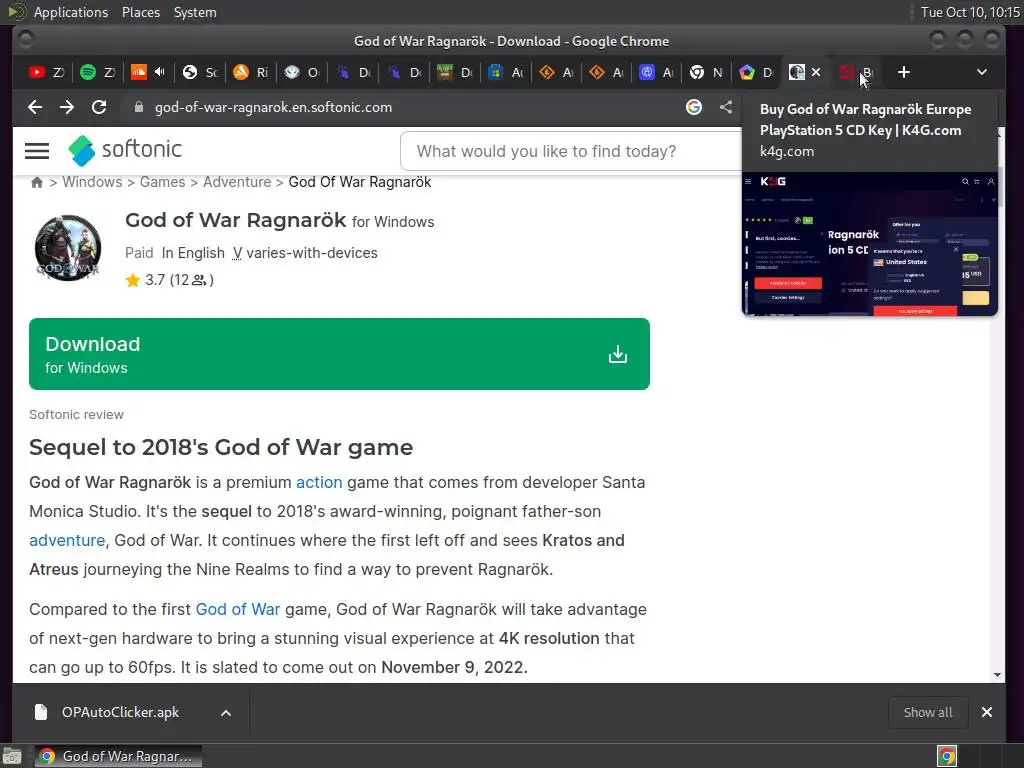Open the Windows breadcrumb link
Viewport: 1024px width, 768px height.
(x=92, y=182)
